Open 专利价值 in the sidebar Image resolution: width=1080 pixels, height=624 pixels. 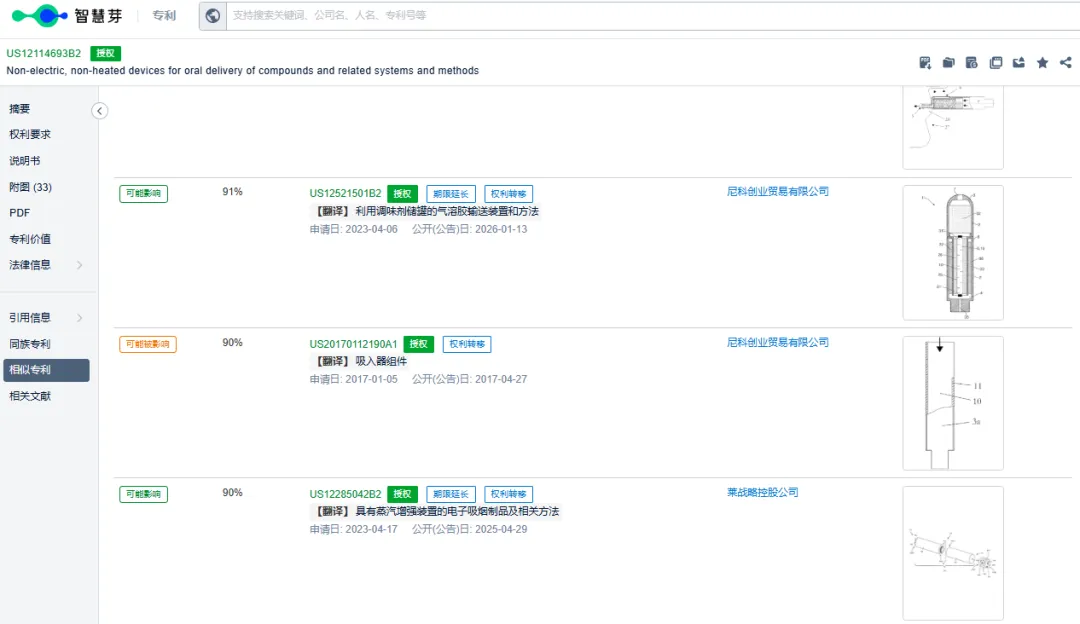(x=30, y=239)
